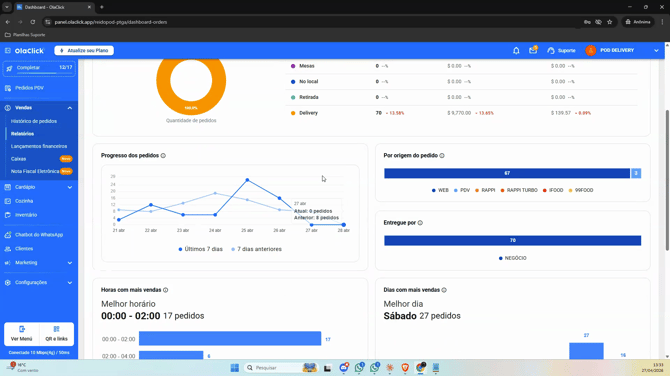Click the rocket icon beside Completar
The image size is (670, 376).
pos(9,68)
